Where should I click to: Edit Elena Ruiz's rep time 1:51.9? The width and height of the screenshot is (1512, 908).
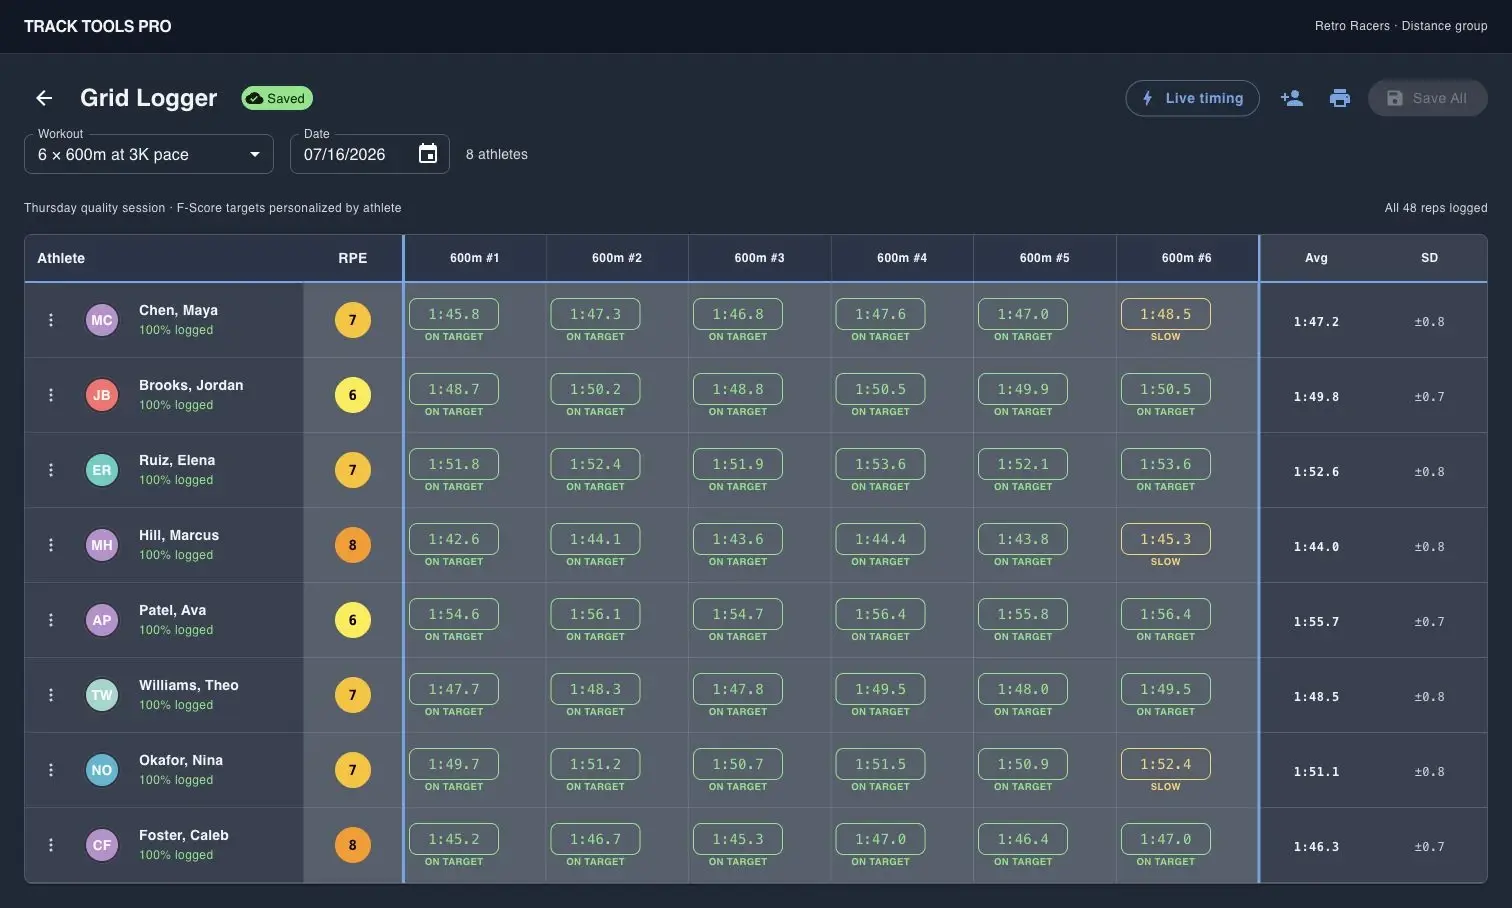pos(738,464)
